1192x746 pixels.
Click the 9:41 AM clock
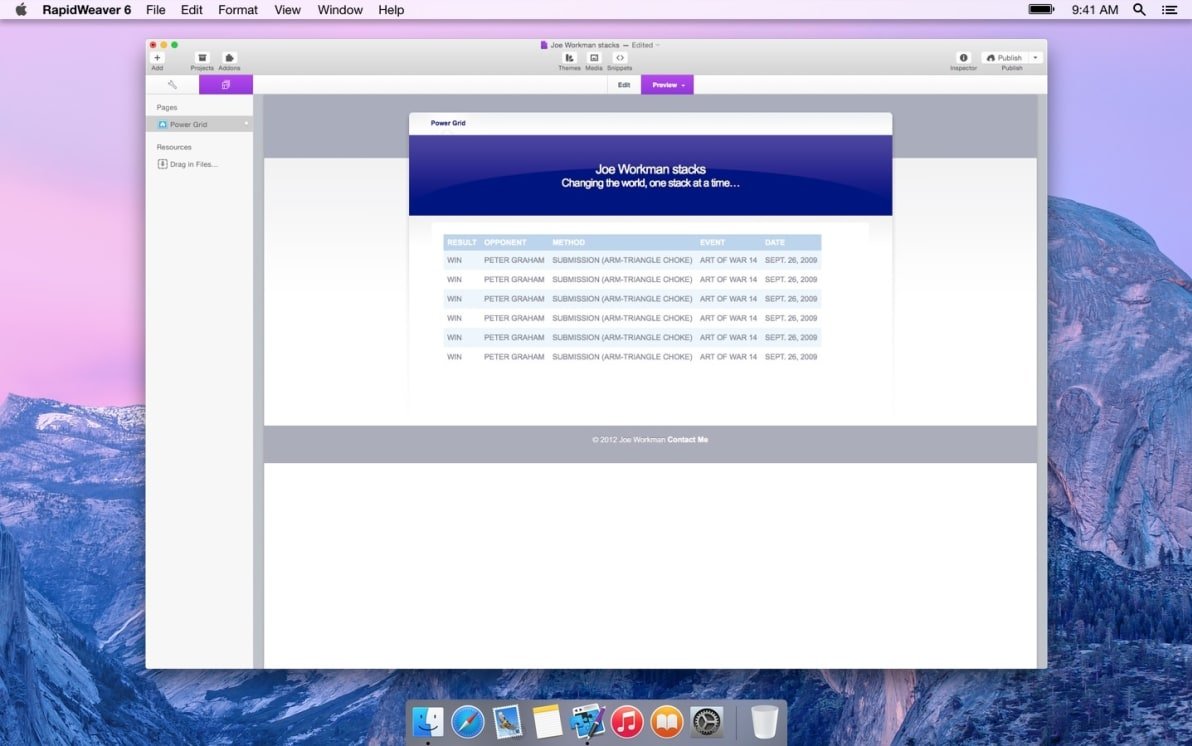[x=1095, y=10]
